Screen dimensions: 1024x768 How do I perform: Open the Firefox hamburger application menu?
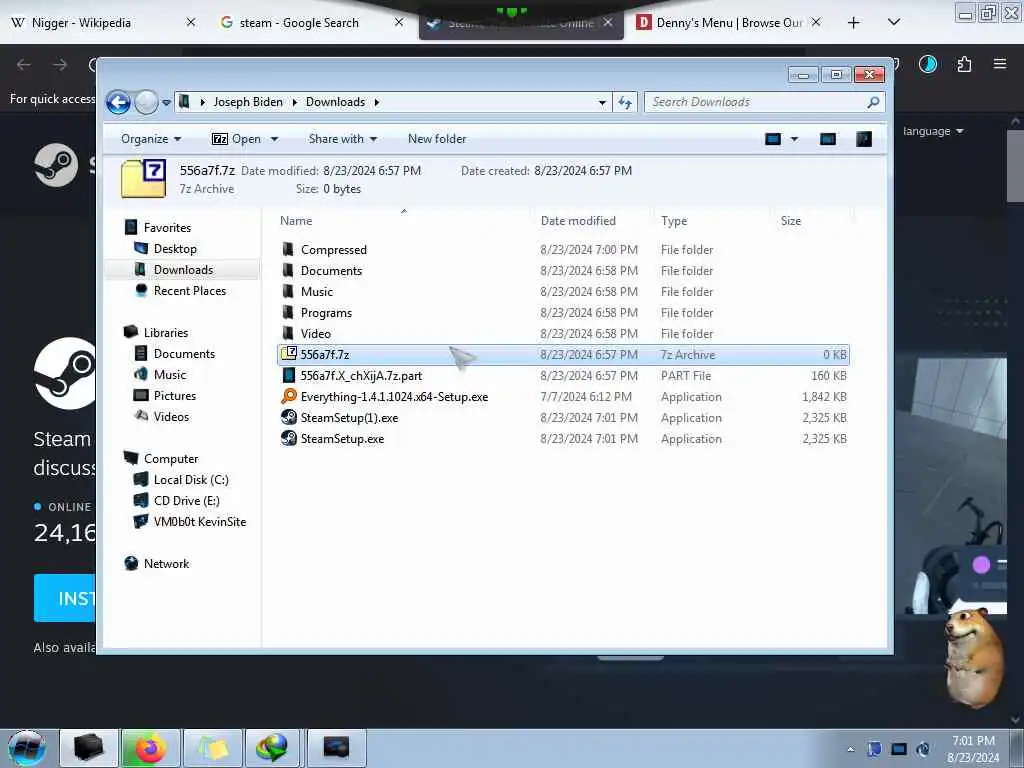click(1000, 64)
